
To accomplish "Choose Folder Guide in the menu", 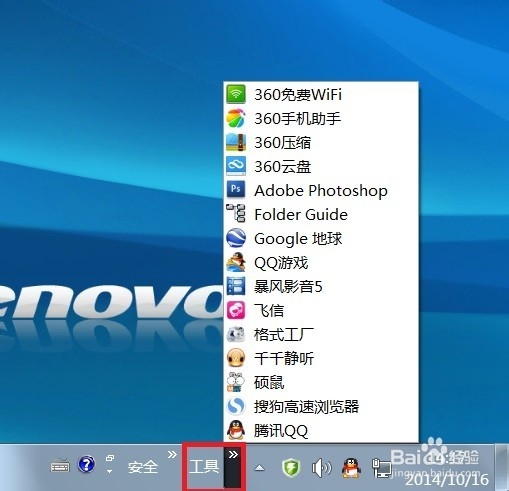I will coord(321,214).
